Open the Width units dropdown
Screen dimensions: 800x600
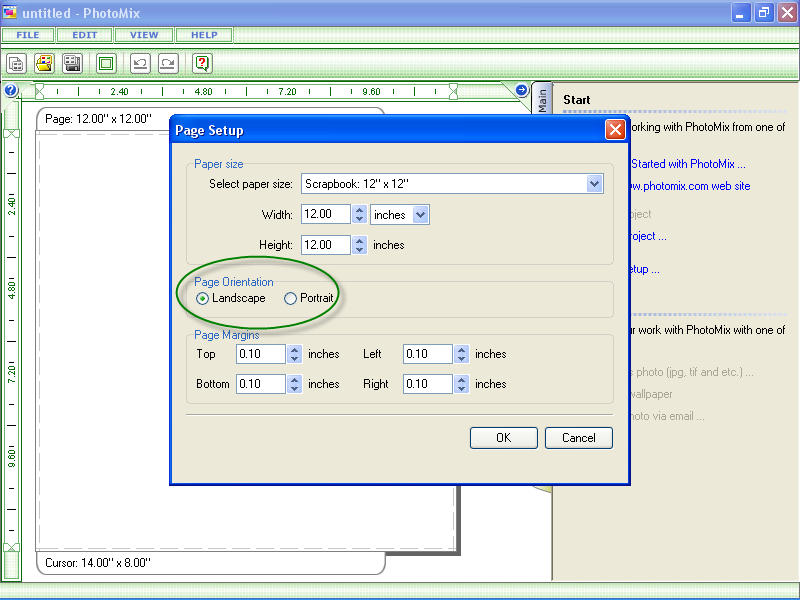pyautogui.click(x=420, y=215)
